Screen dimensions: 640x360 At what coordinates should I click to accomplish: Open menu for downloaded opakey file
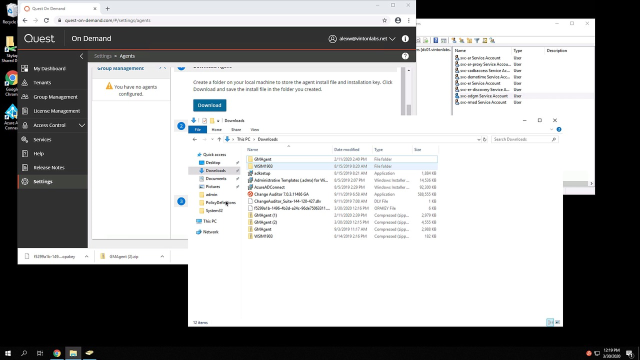click(x=87, y=256)
